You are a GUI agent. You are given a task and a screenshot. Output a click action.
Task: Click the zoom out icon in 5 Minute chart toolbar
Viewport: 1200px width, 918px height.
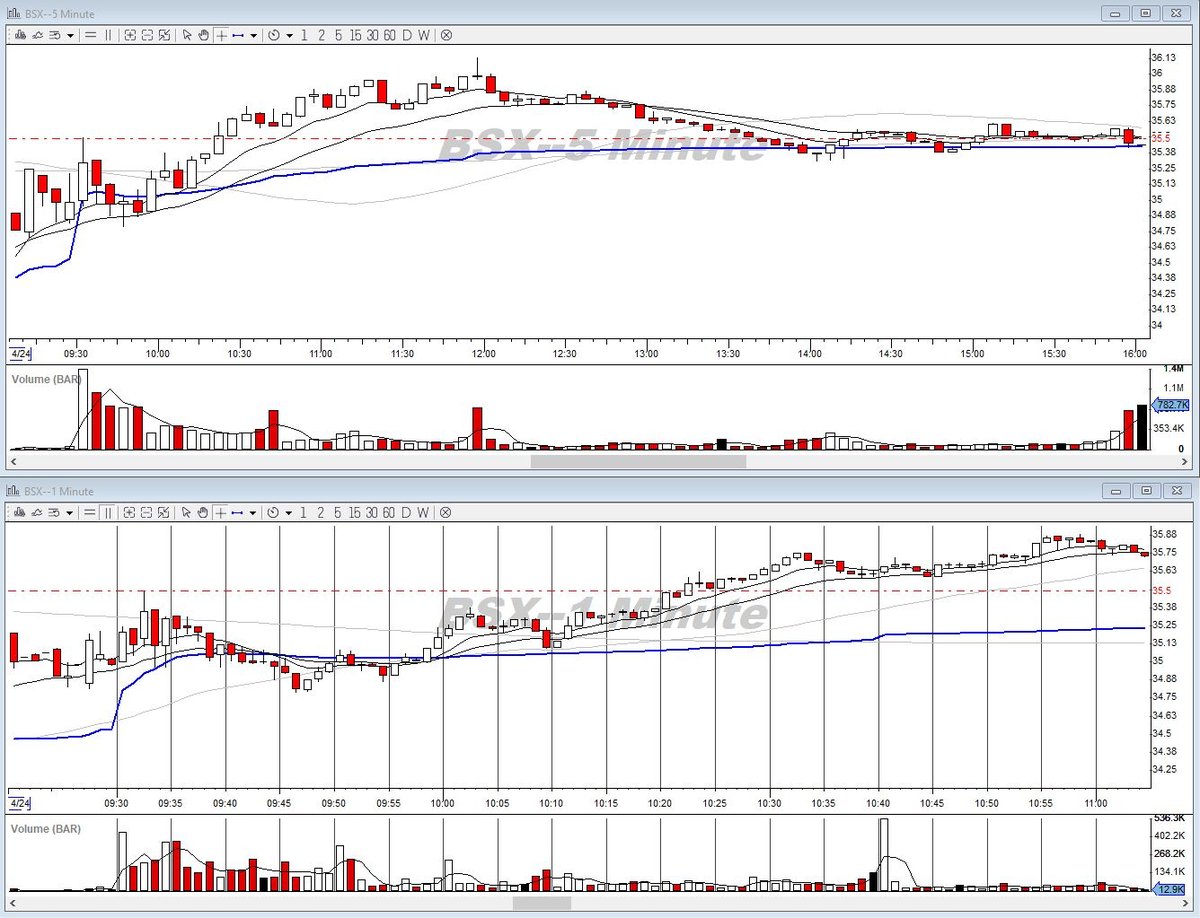pos(147,35)
